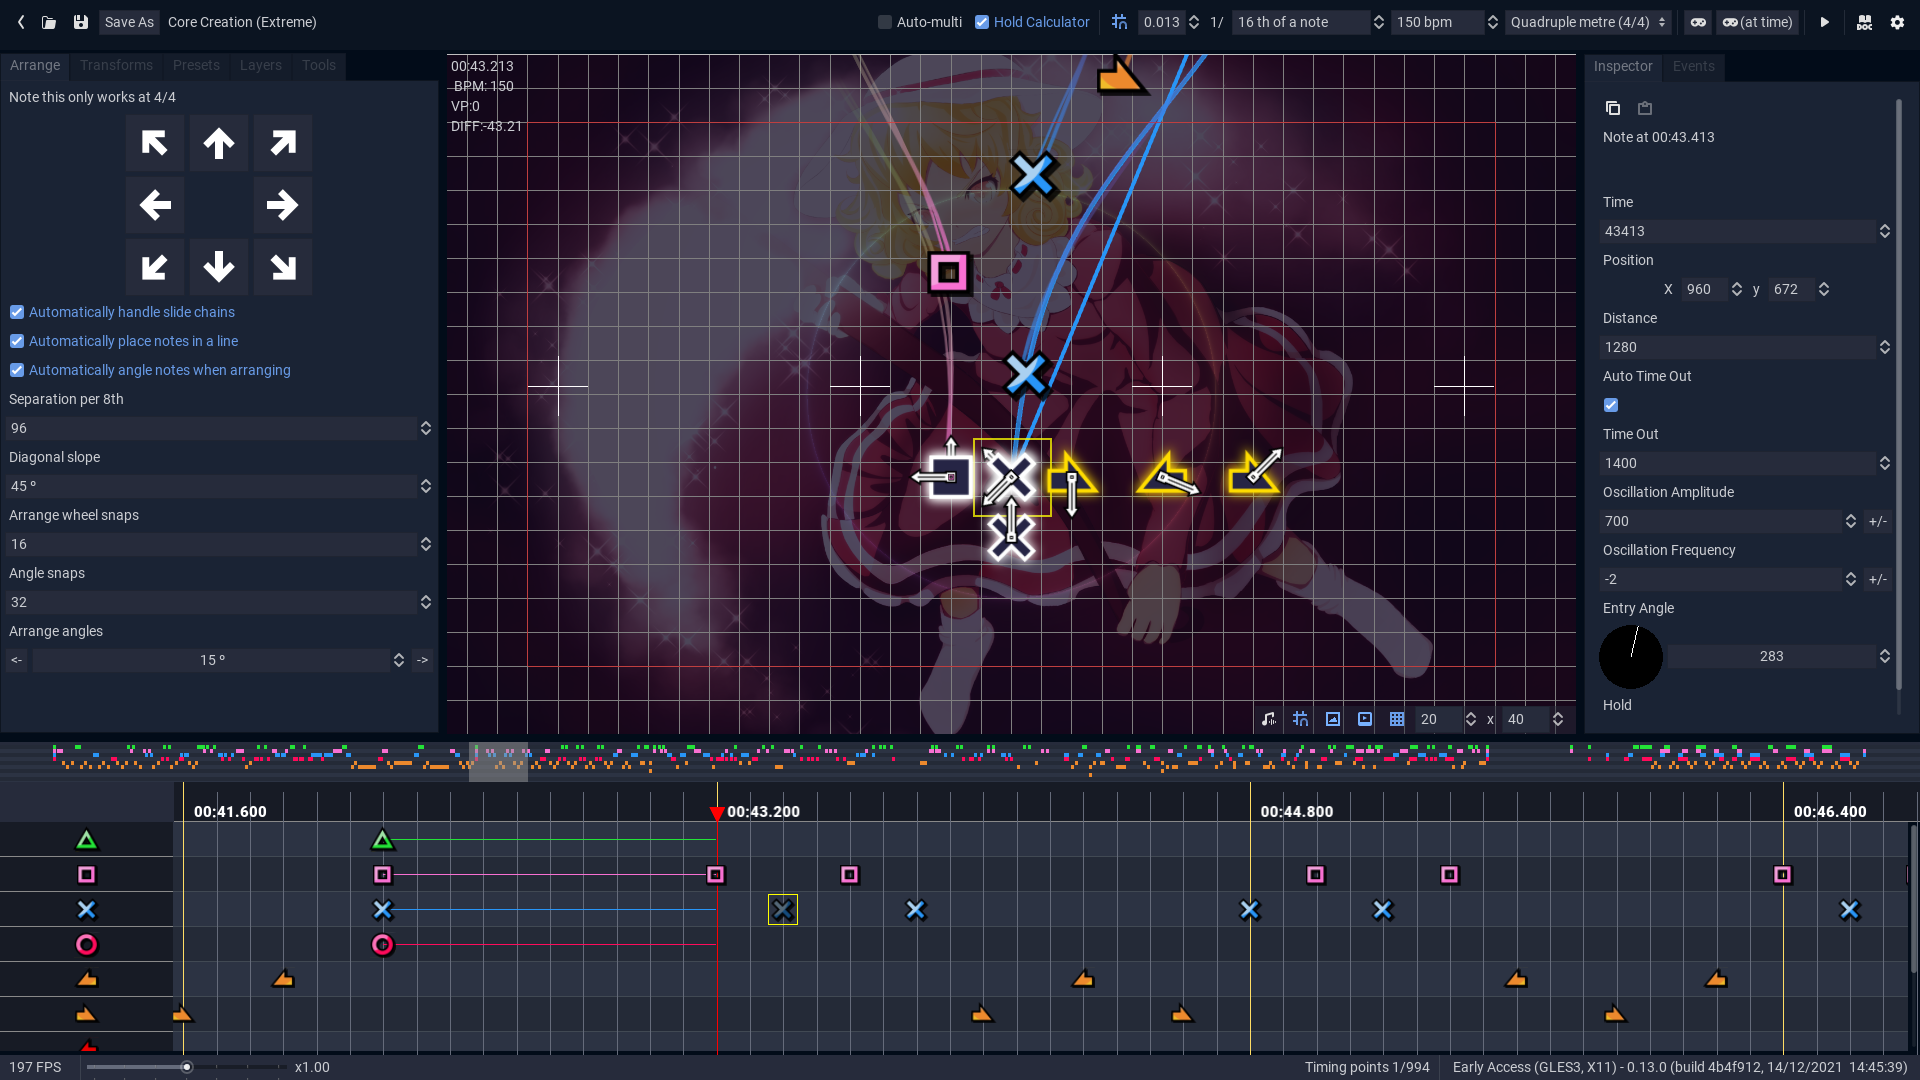
Task: Click the snap-to-grid timing icon beside 0.013
Action: (1119, 22)
